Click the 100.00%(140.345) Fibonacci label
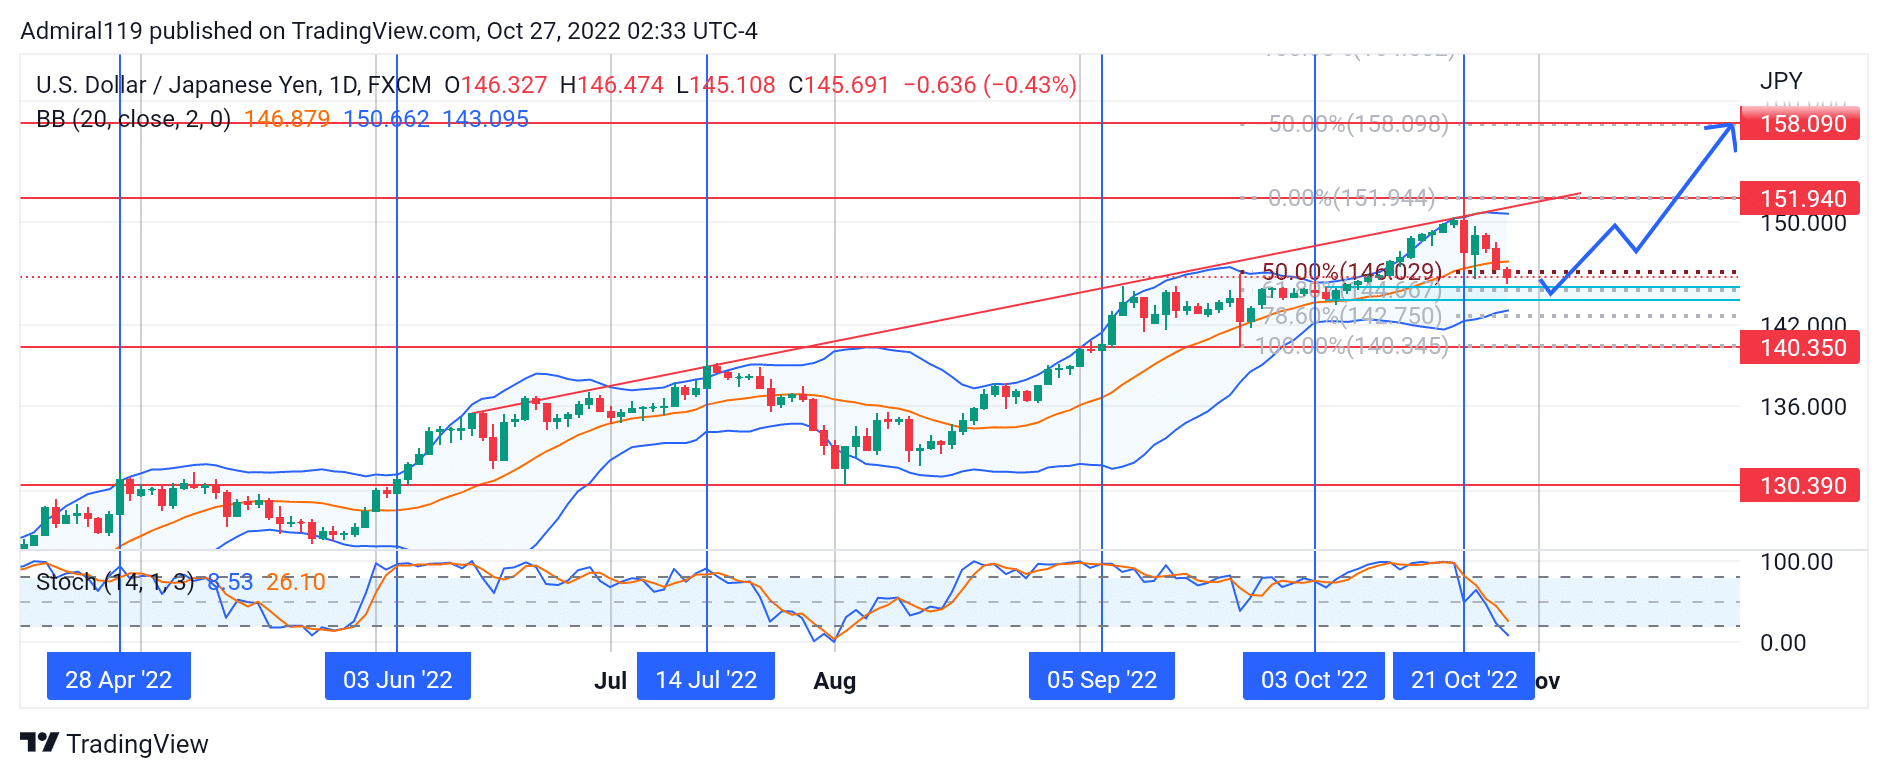The width and height of the screenshot is (1888, 778). point(1352,346)
